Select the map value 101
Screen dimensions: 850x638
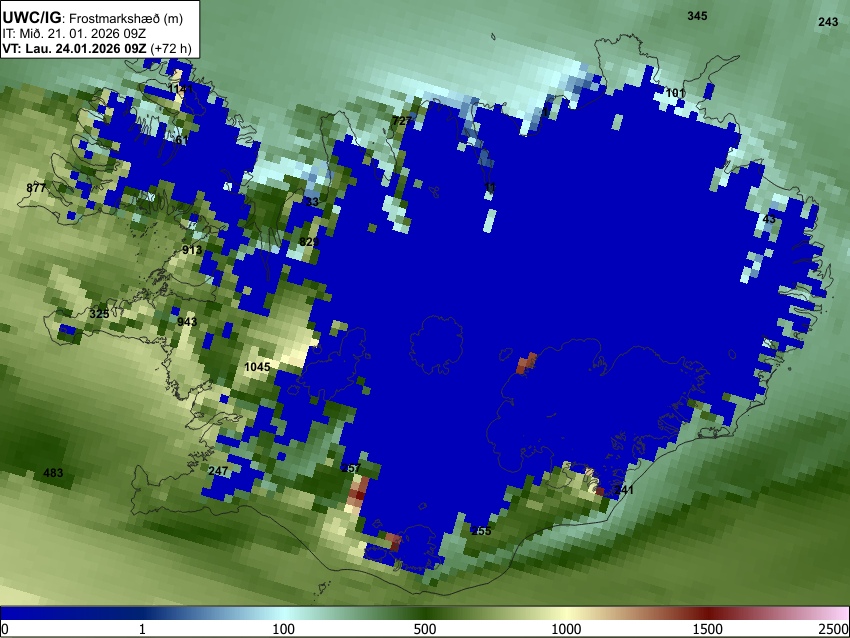[x=675, y=93]
